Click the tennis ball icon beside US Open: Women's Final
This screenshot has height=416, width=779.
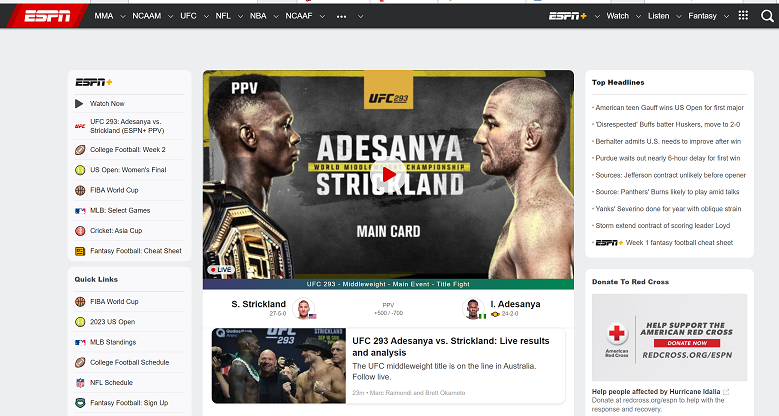coord(80,170)
